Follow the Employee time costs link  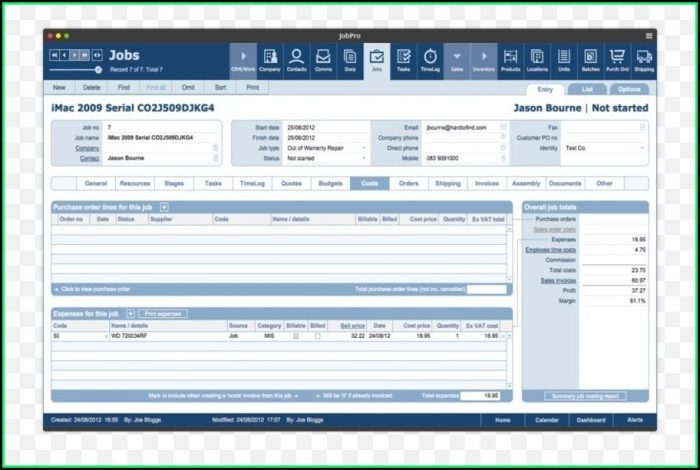pos(550,250)
